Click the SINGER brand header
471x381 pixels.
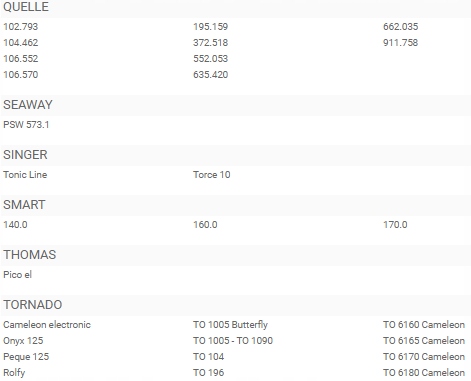point(25,155)
